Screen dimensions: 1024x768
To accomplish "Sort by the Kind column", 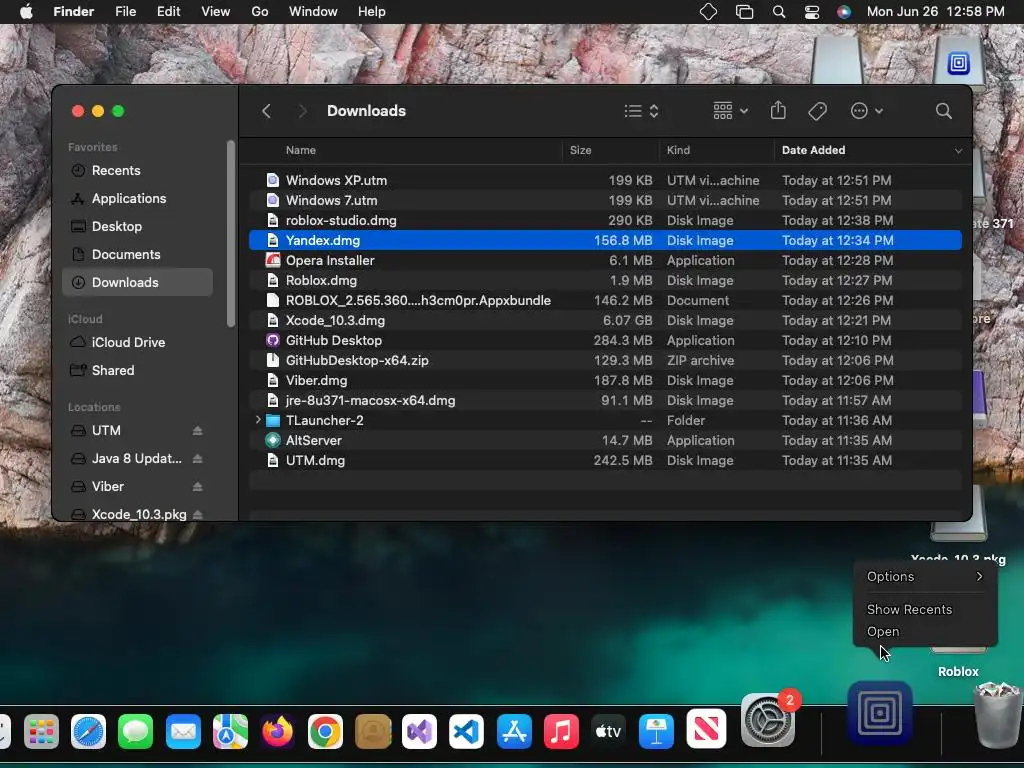I will (x=678, y=150).
